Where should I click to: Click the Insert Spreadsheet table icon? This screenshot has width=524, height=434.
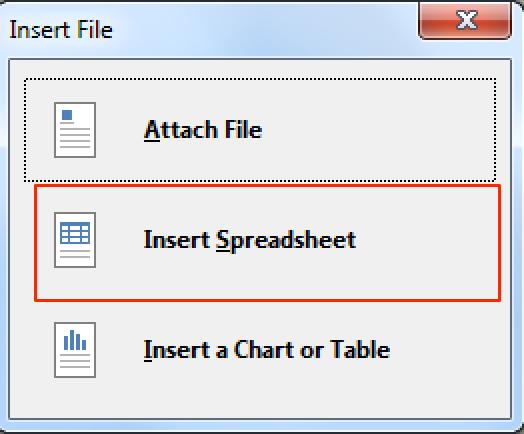point(75,240)
